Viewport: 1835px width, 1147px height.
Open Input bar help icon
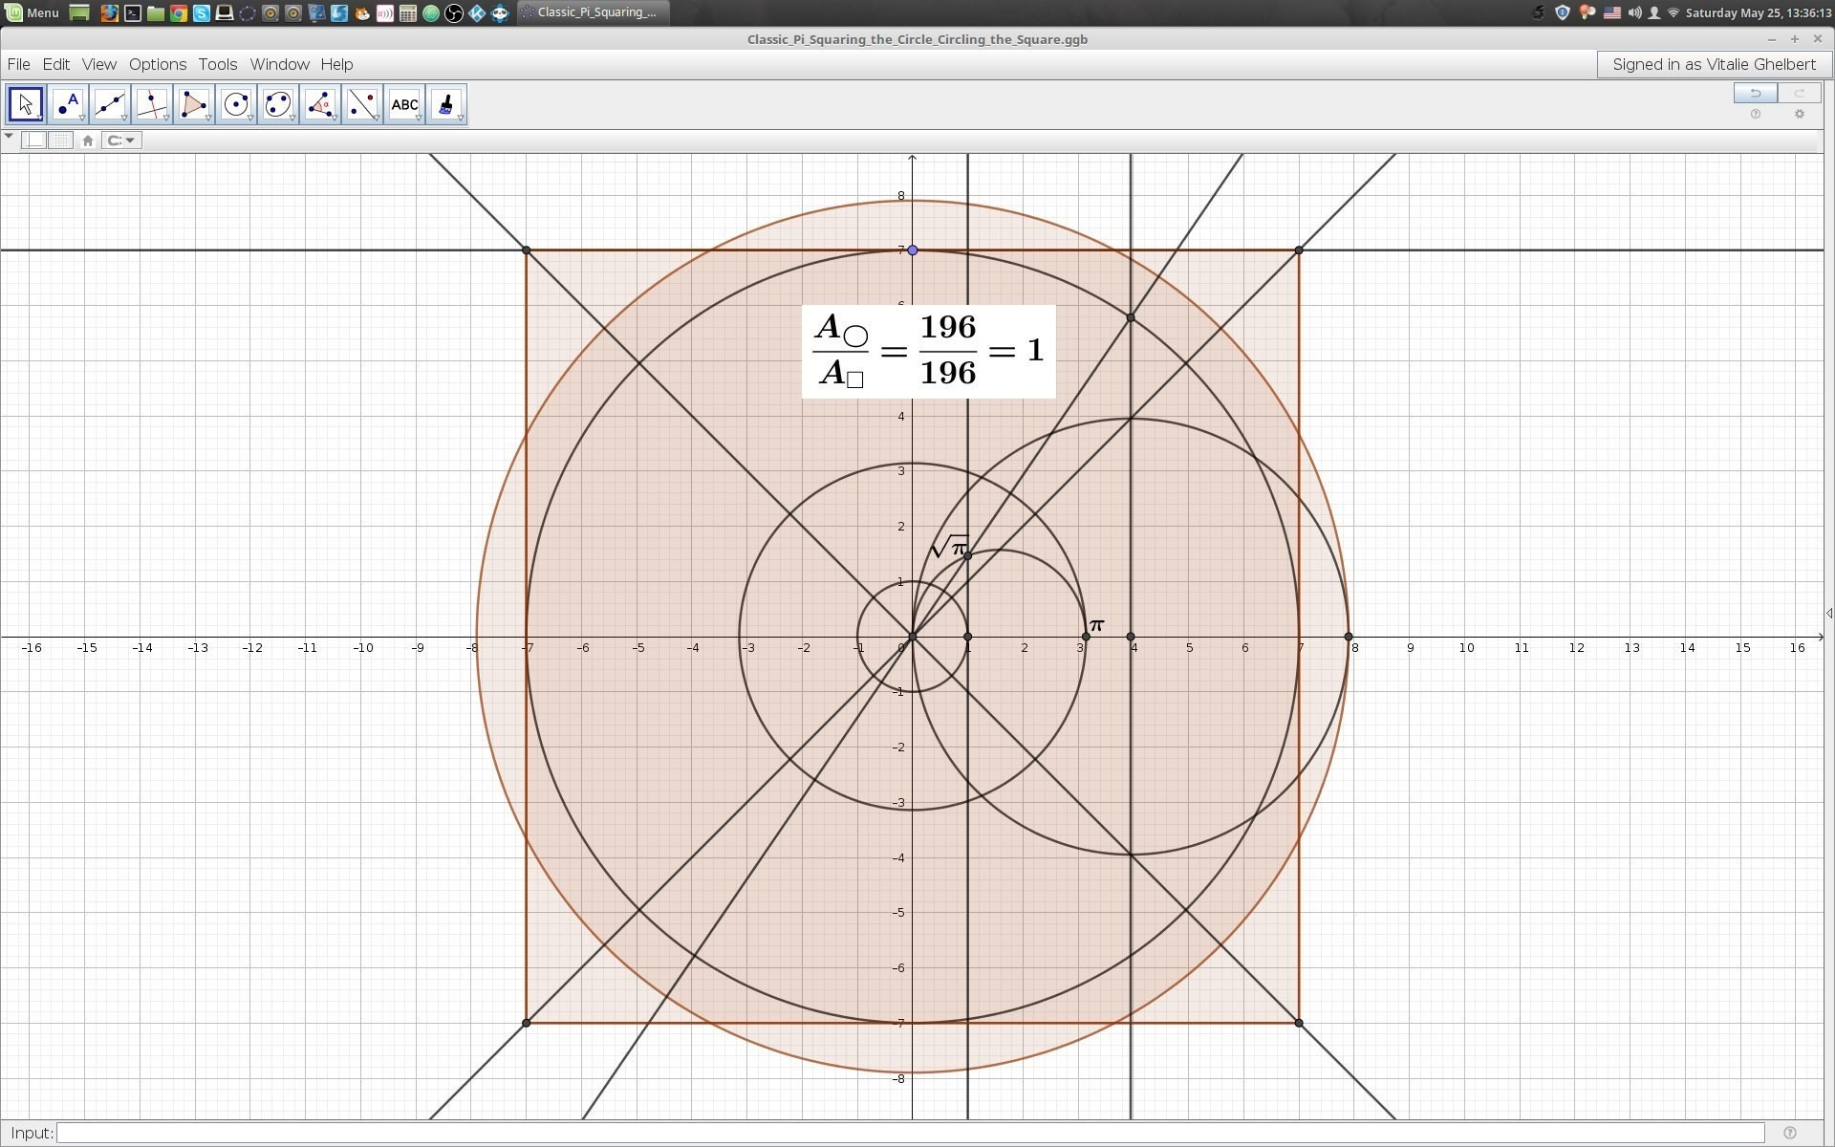pyautogui.click(x=1790, y=1133)
